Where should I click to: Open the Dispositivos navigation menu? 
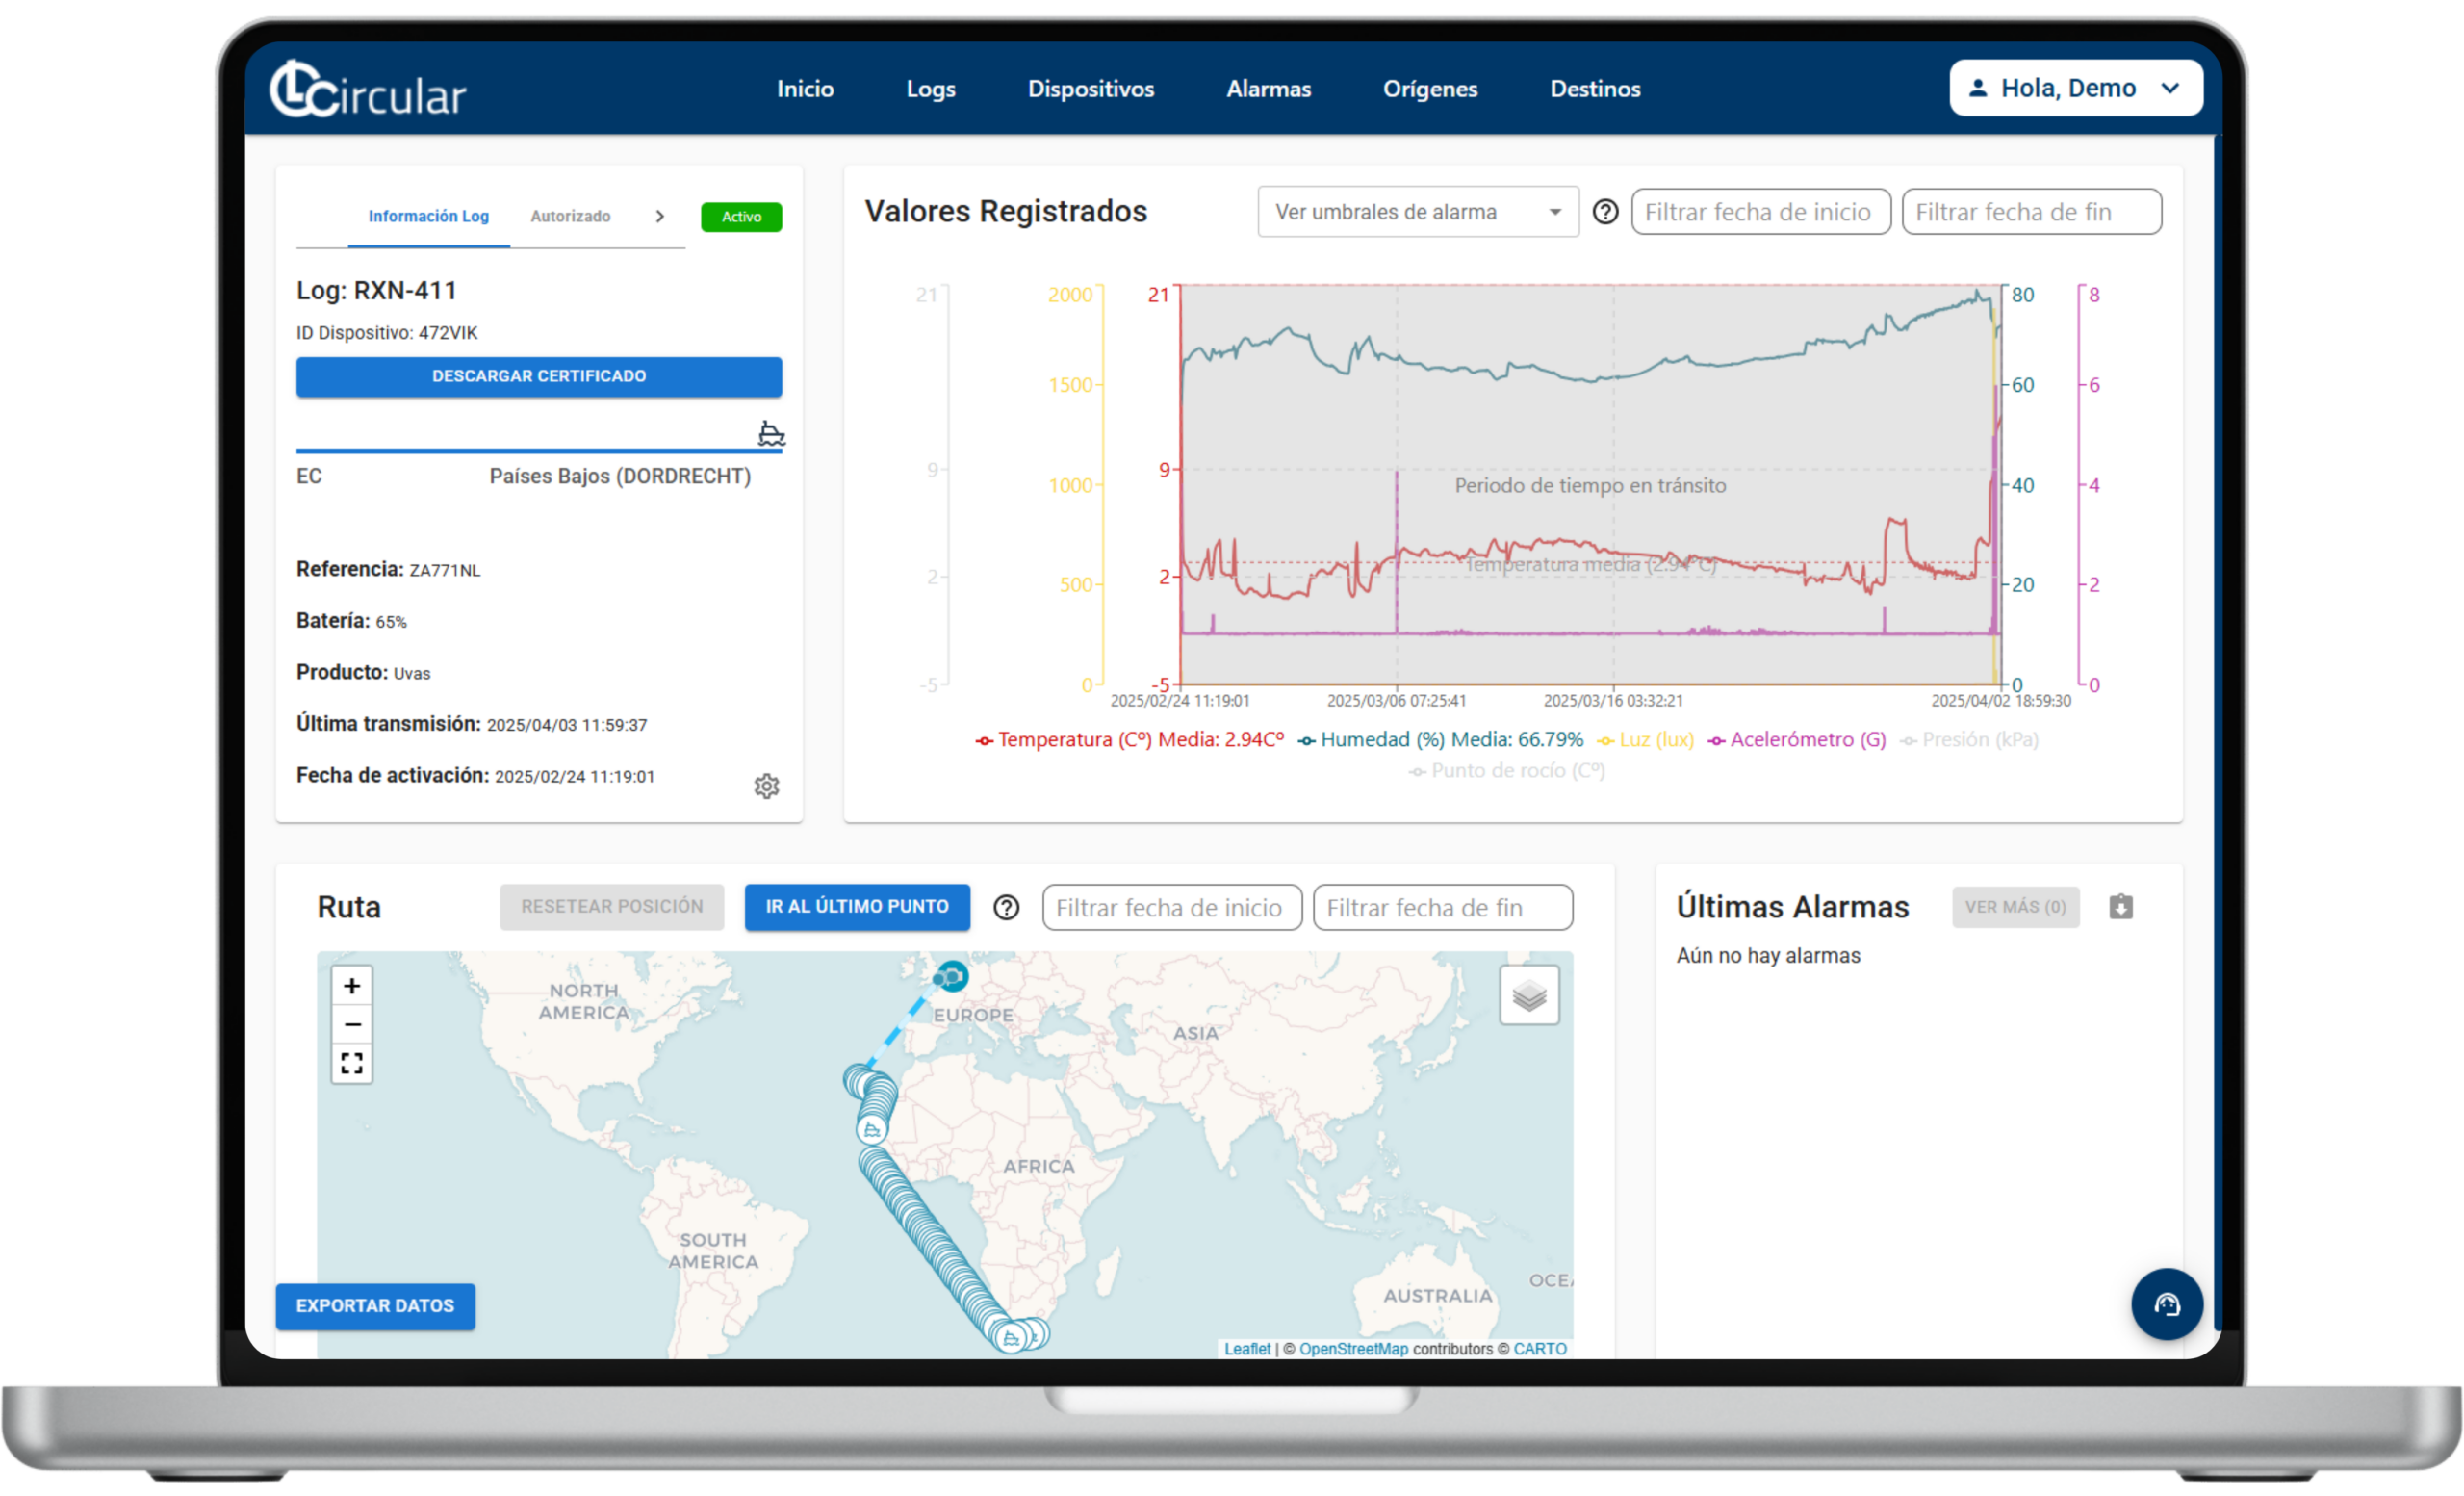[1090, 89]
